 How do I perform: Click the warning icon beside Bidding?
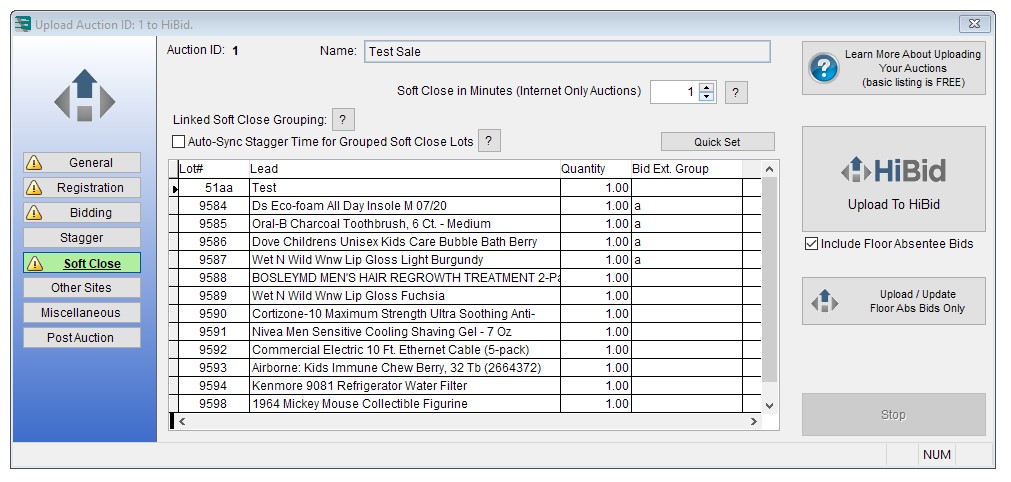(x=34, y=213)
